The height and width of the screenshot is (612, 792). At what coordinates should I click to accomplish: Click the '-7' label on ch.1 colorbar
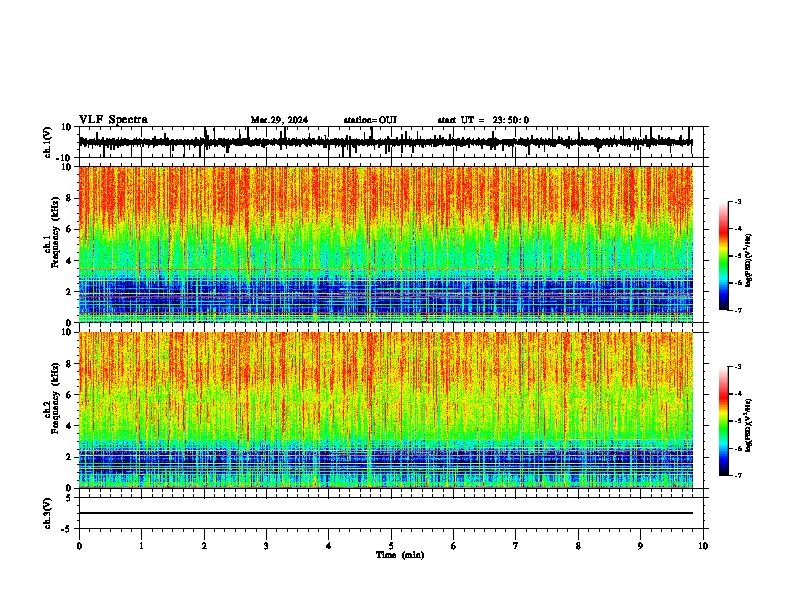point(737,310)
